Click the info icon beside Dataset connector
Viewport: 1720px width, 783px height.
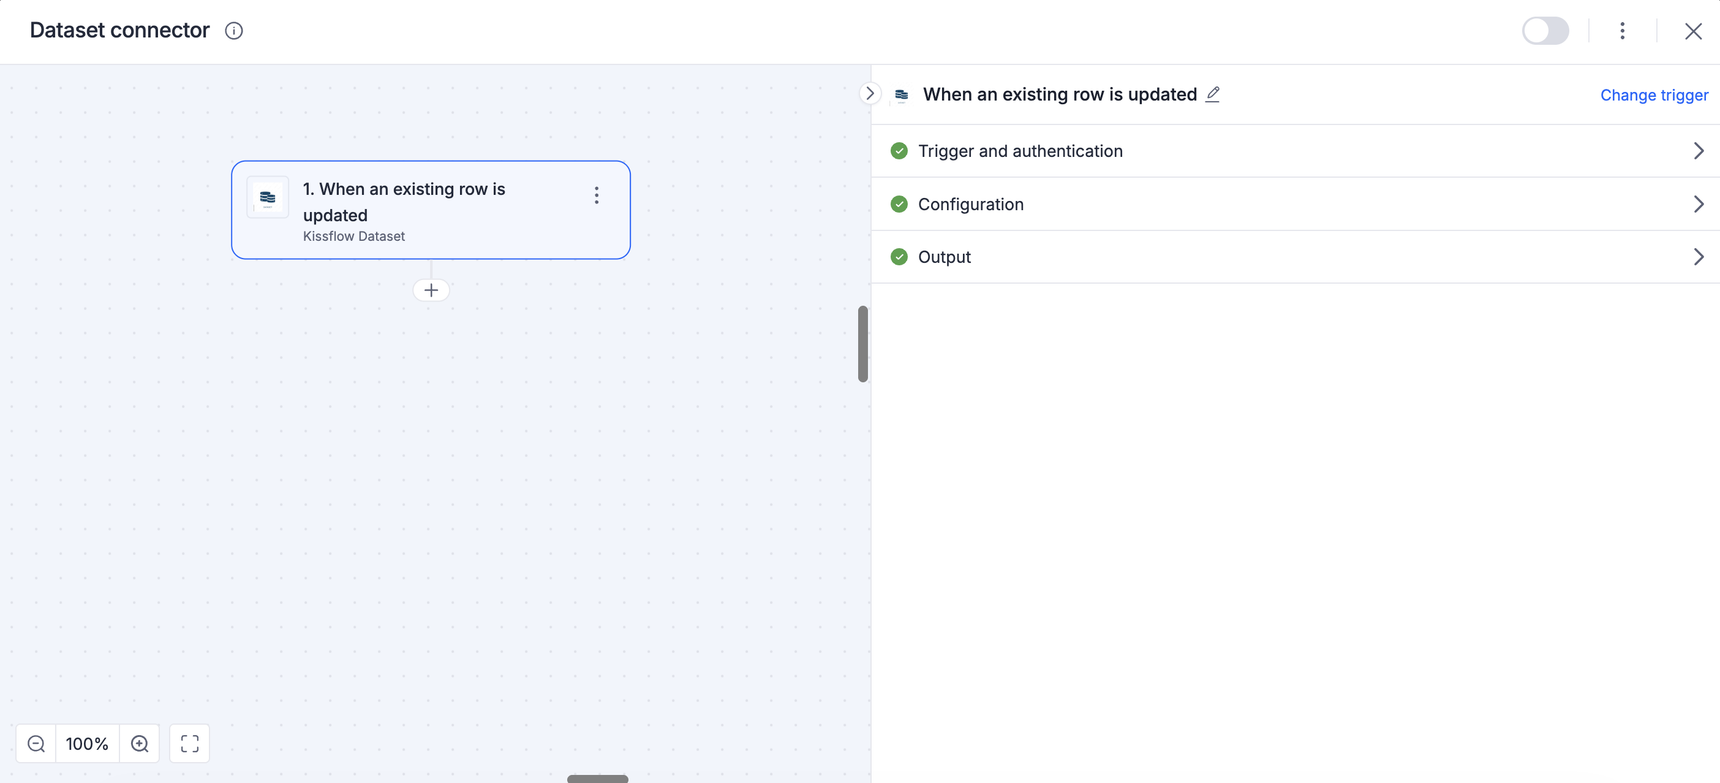234,31
